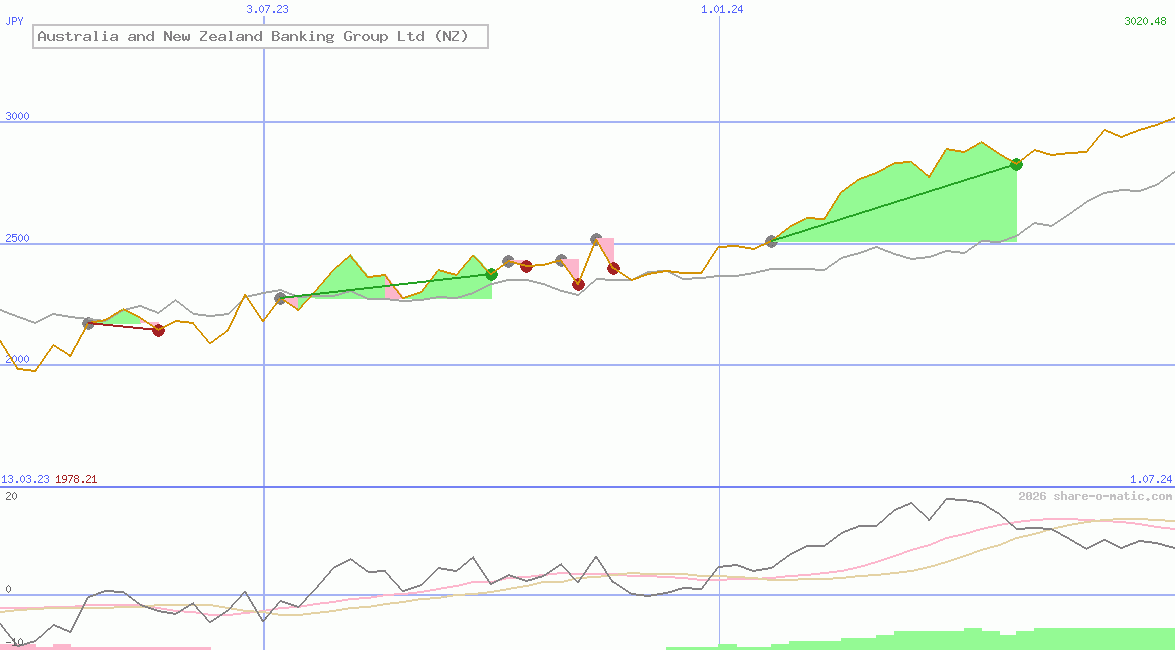Screen dimensions: 1175x650
Task: Click the 13.03.23 start date label
Action: click(25, 478)
